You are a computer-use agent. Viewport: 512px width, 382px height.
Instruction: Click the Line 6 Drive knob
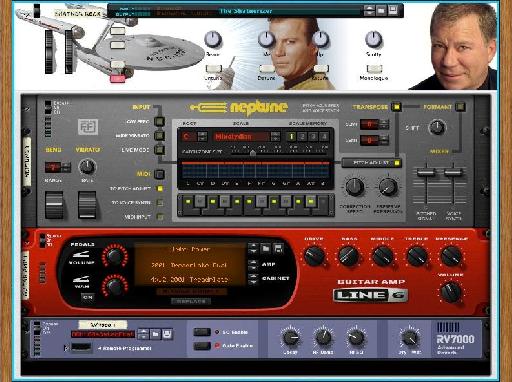pos(314,256)
